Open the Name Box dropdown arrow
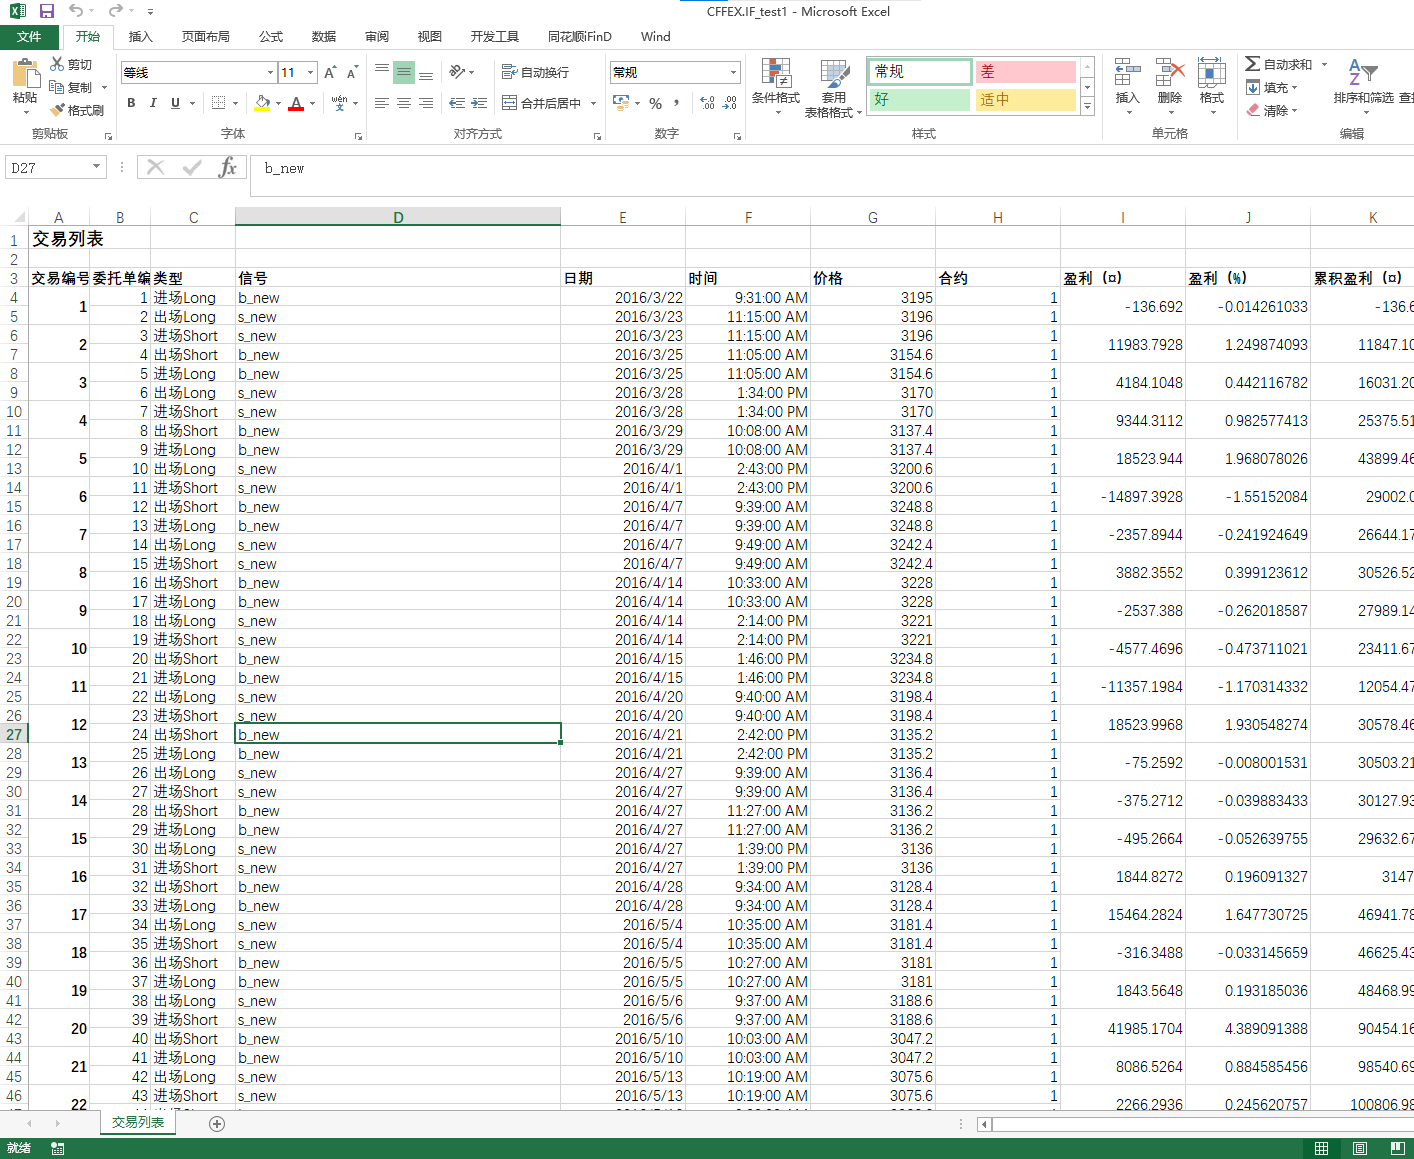 [x=96, y=167]
